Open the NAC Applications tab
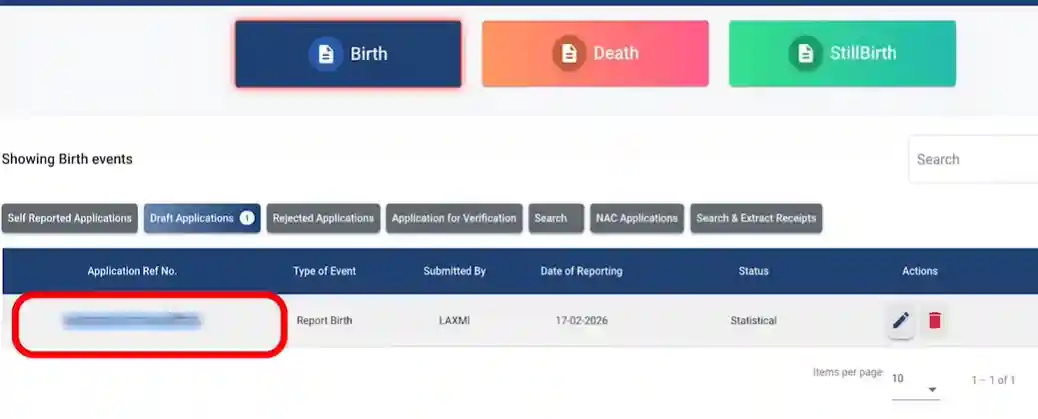Viewport: 1038px width, 419px height. click(637, 218)
